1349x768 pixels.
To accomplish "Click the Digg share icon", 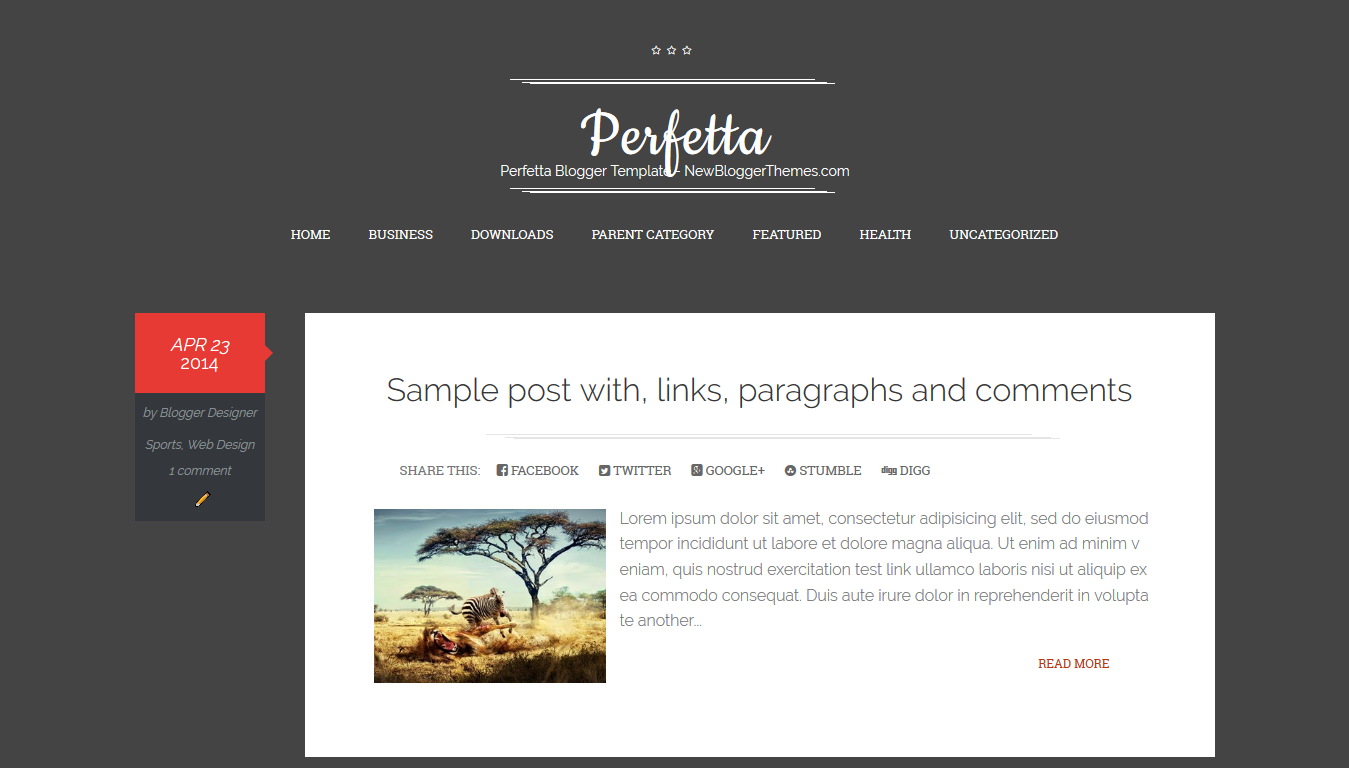I will click(889, 470).
